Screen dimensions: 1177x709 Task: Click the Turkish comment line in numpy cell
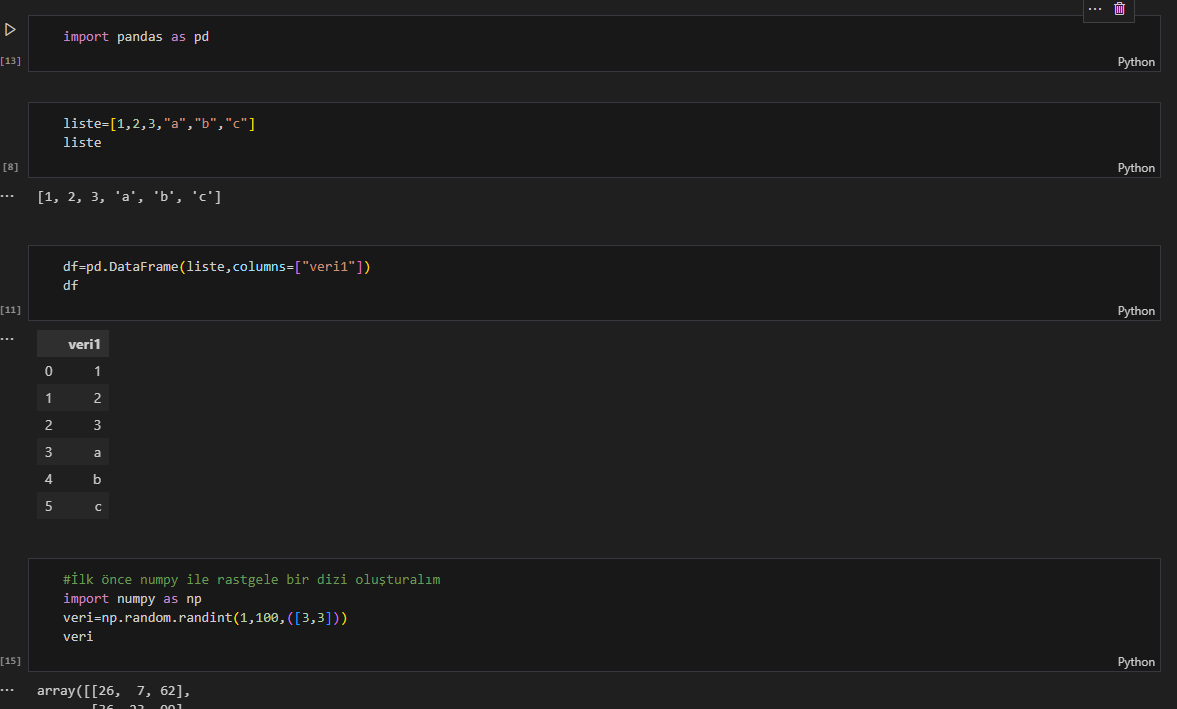click(x=251, y=580)
